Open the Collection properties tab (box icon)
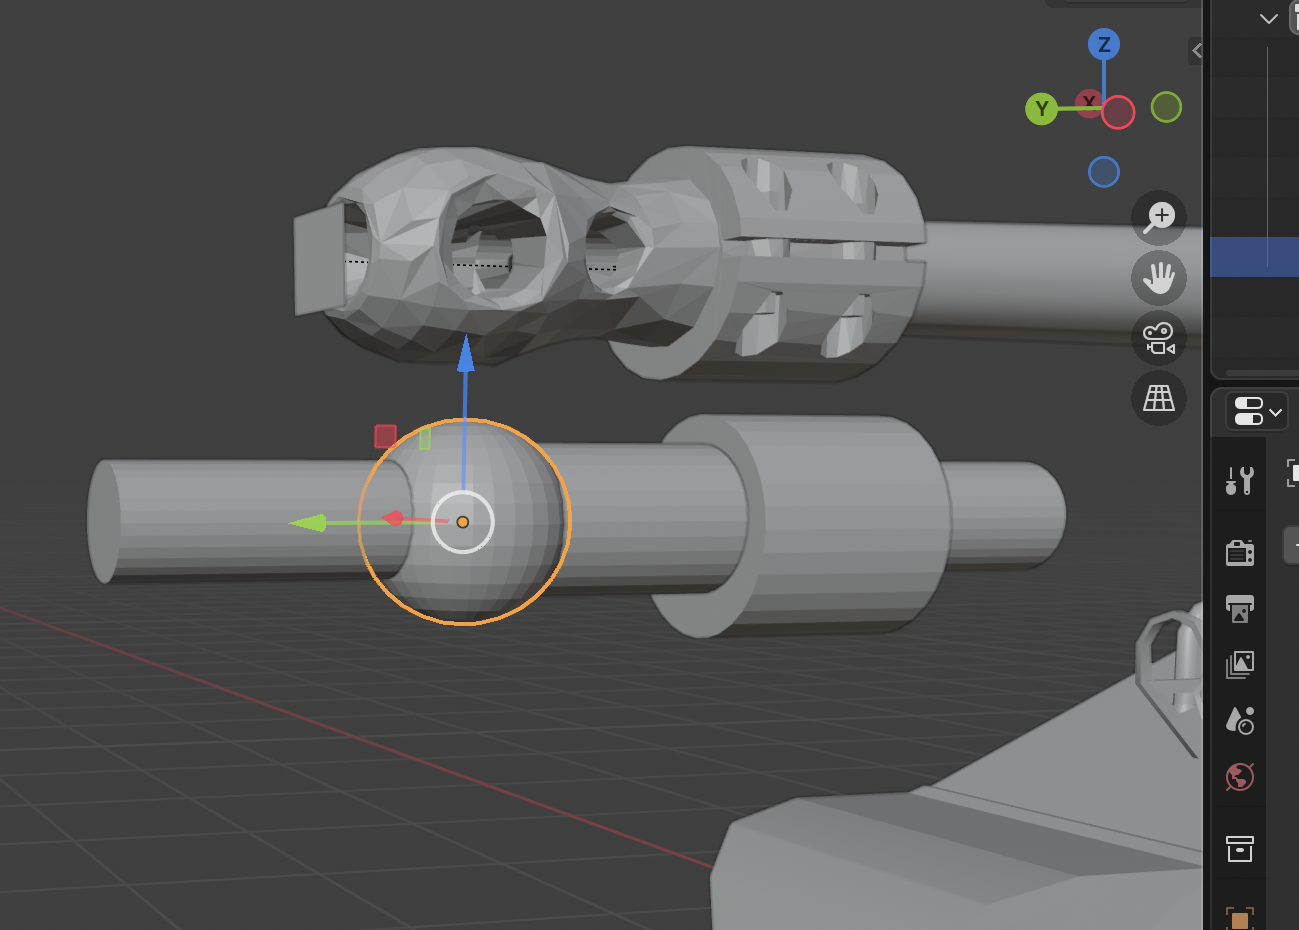Screen dimensions: 1299x930 click(x=1240, y=849)
